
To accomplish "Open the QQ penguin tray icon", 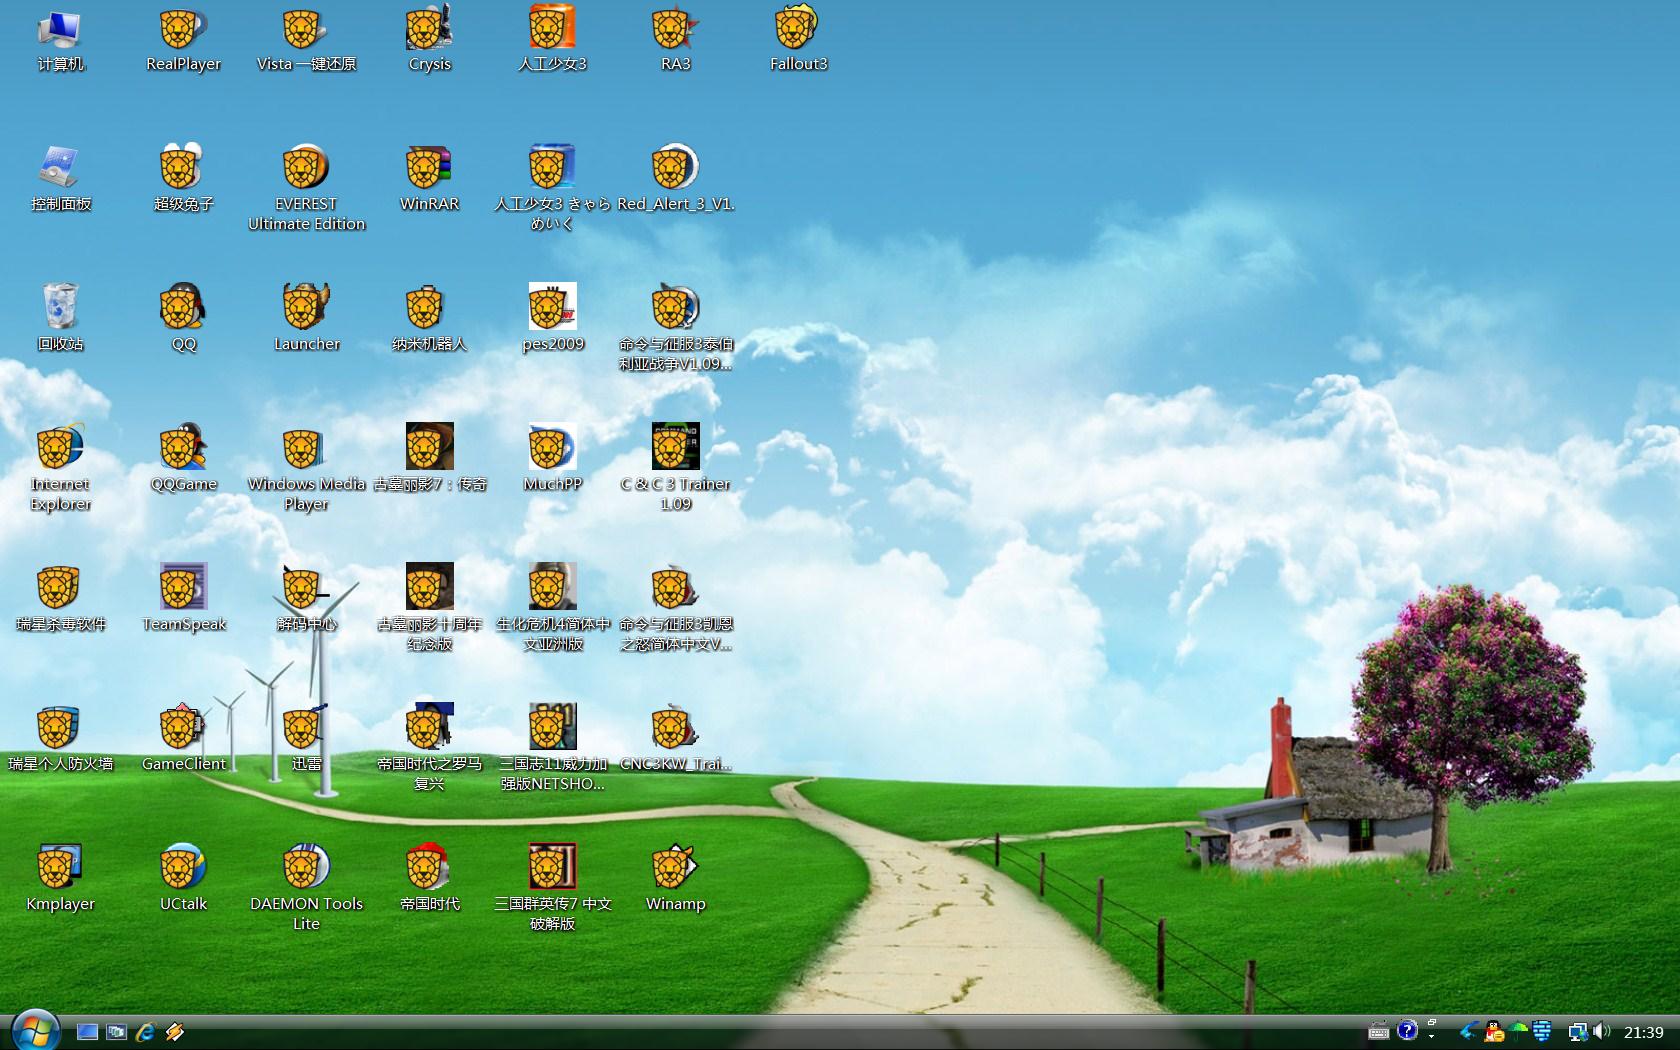I will [x=1494, y=1031].
